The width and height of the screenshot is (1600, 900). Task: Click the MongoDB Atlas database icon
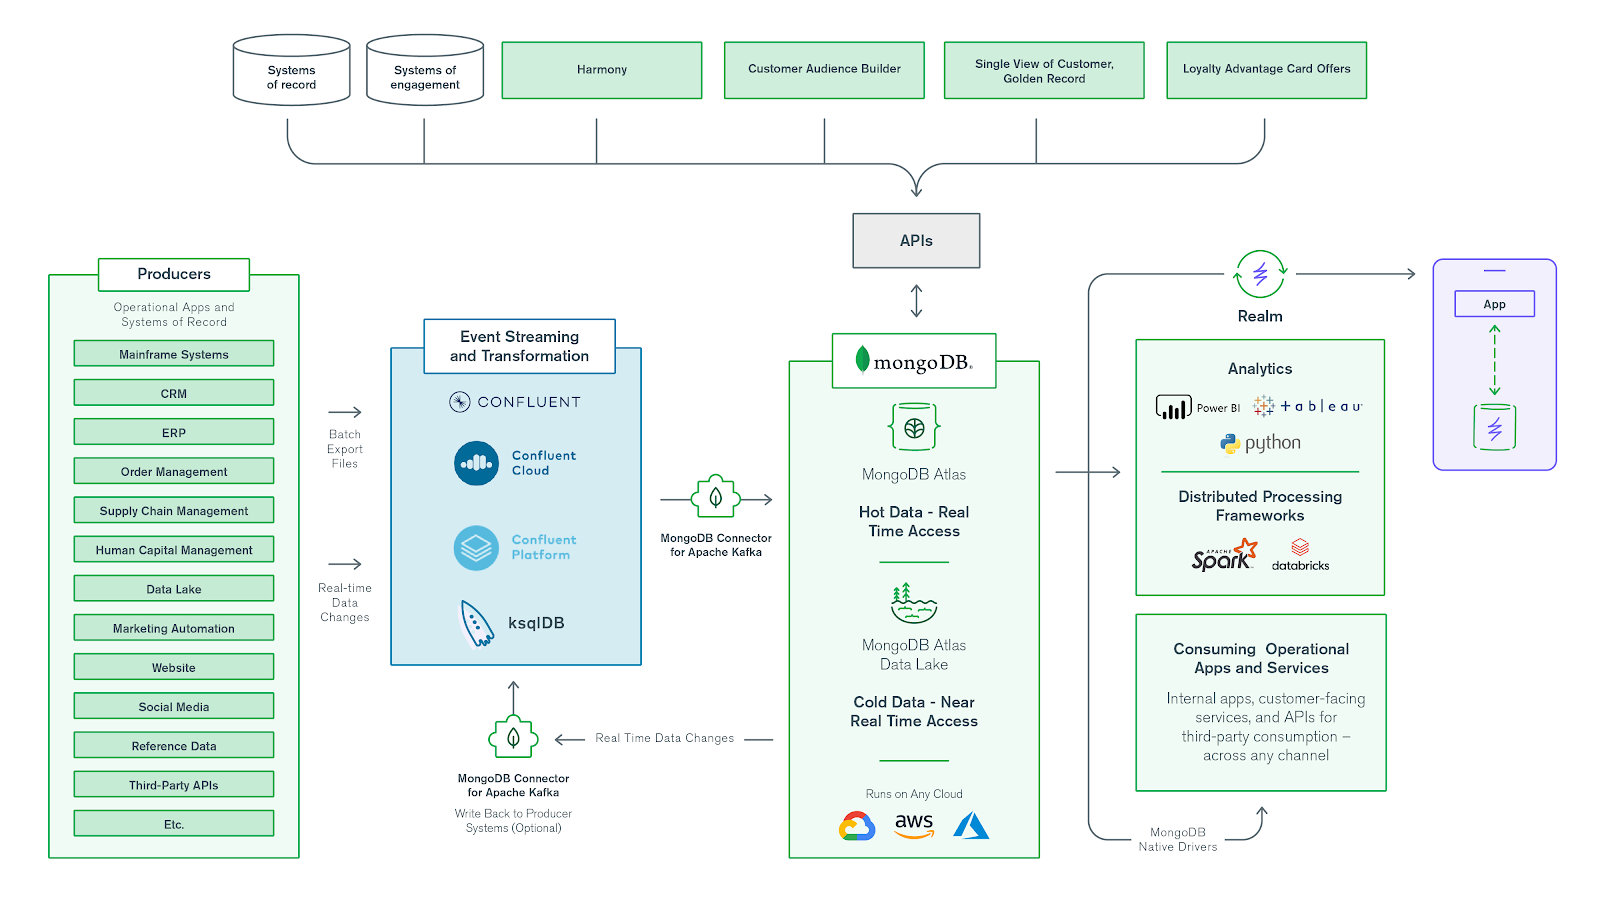pyautogui.click(x=914, y=428)
